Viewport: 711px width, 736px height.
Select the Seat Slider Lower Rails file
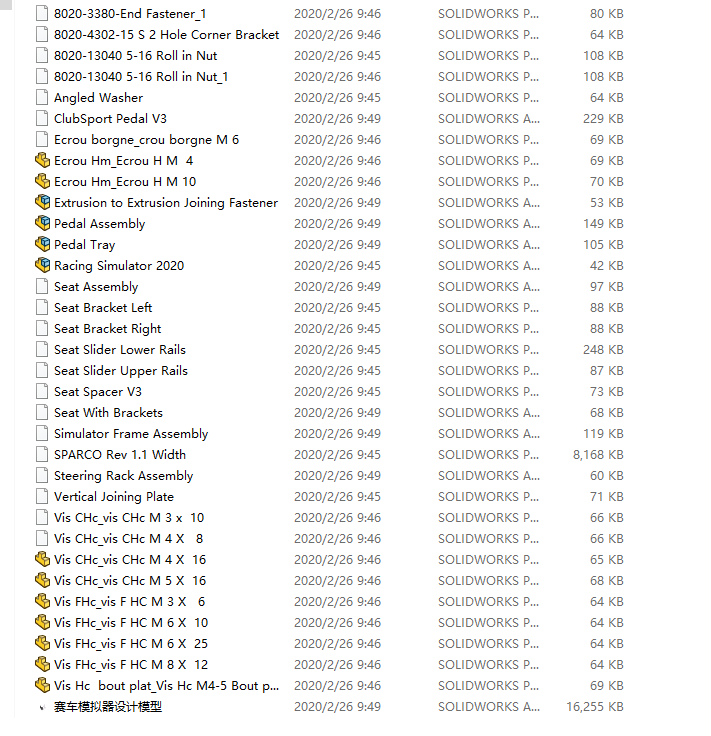(120, 350)
